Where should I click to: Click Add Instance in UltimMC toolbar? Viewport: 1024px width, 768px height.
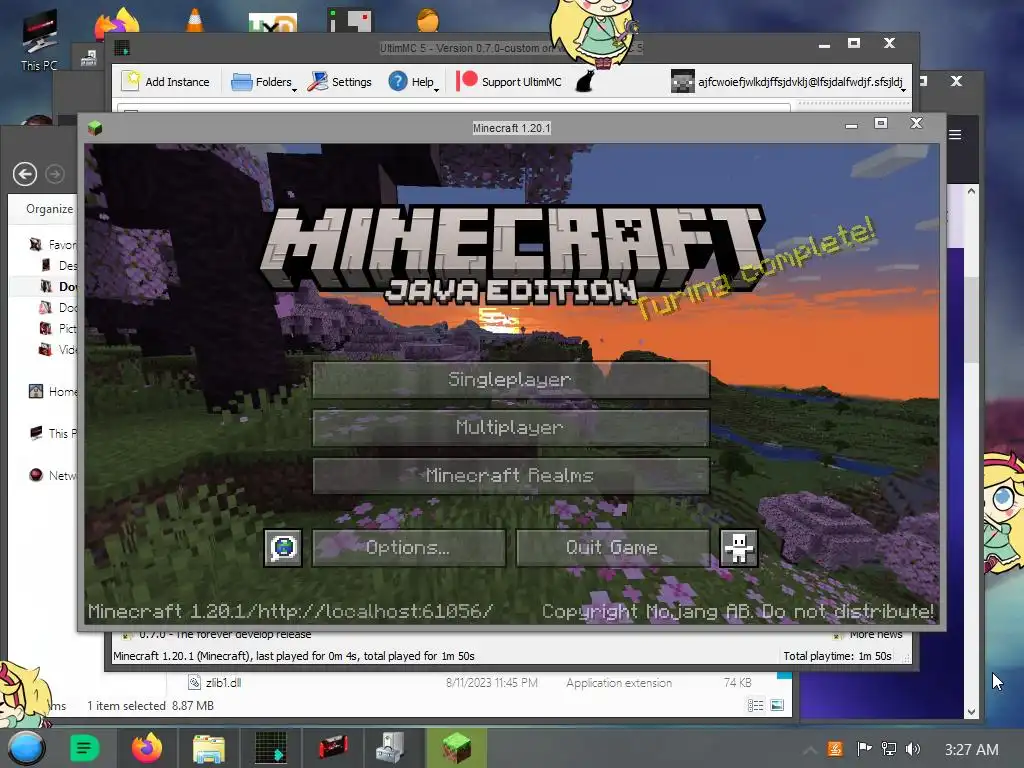click(166, 82)
